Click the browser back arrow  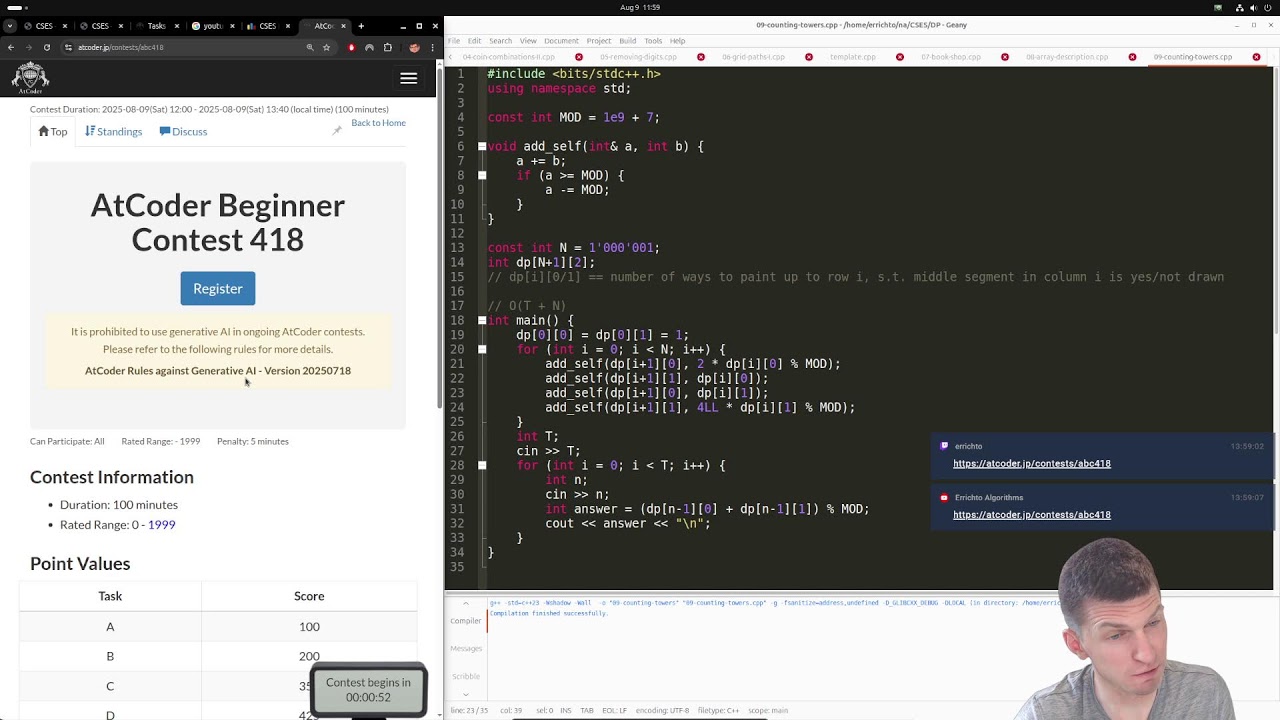(x=11, y=47)
